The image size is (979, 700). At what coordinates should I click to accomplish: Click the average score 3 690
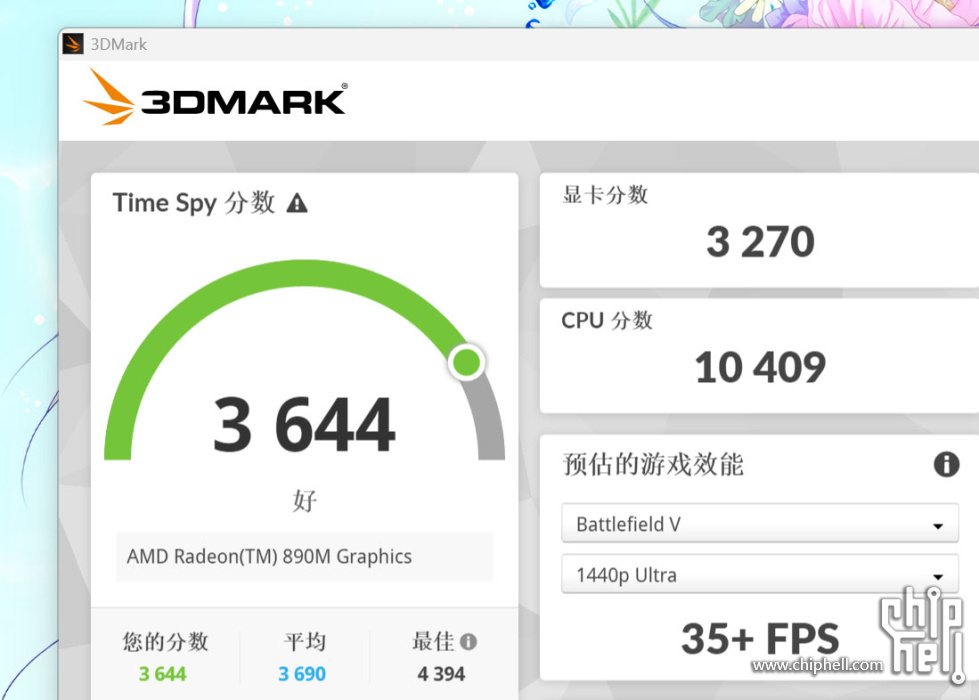pos(302,674)
